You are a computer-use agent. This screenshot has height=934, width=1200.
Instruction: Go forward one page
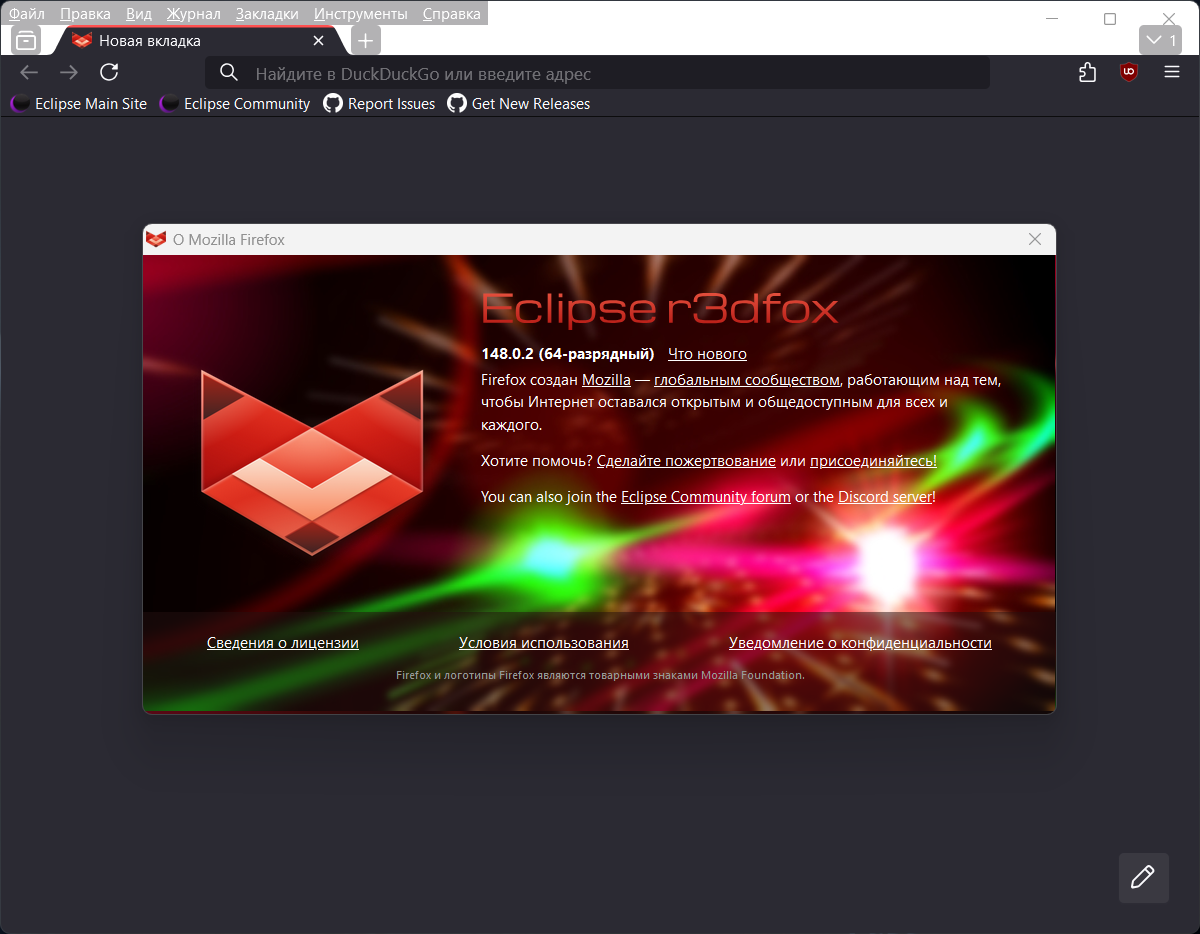[69, 72]
